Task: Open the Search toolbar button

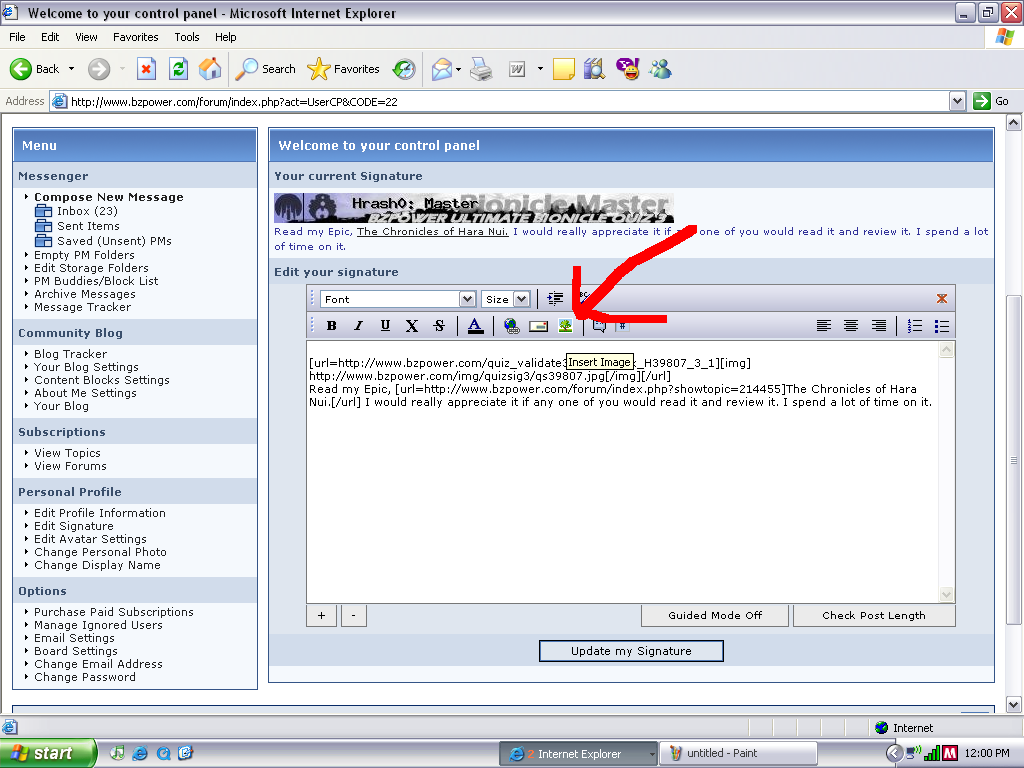Action: click(x=265, y=69)
